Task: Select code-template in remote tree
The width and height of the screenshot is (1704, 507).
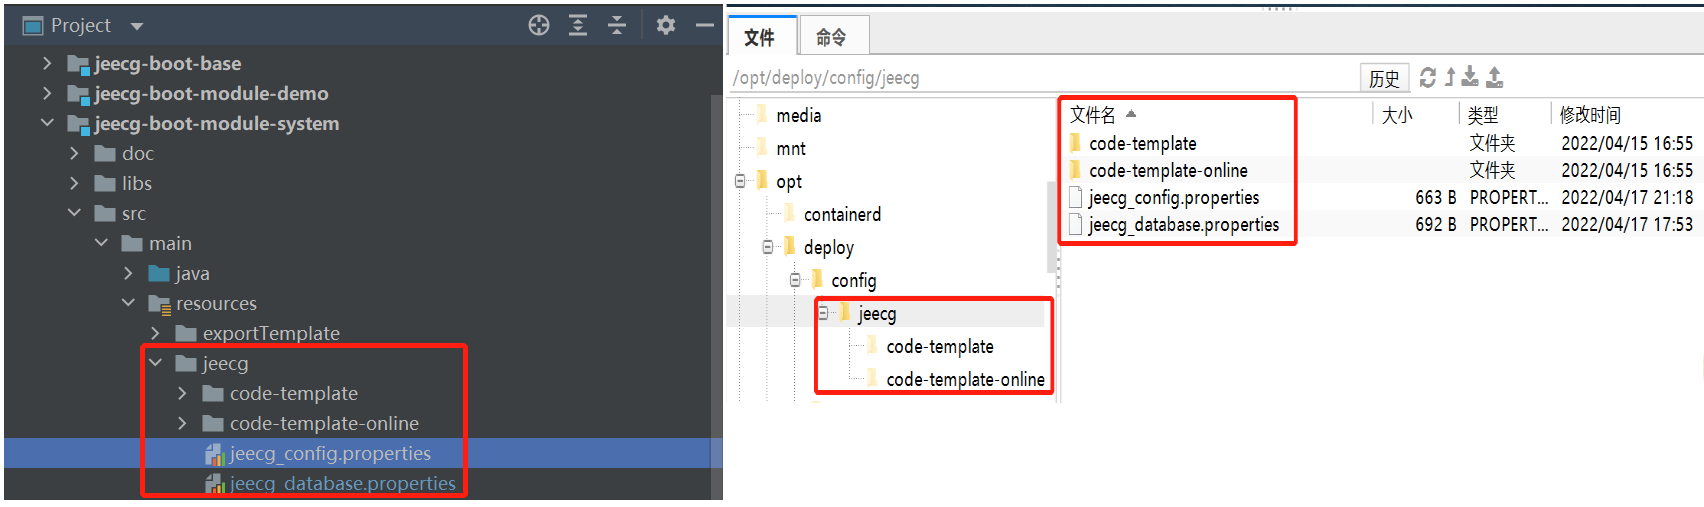Action: (x=939, y=346)
